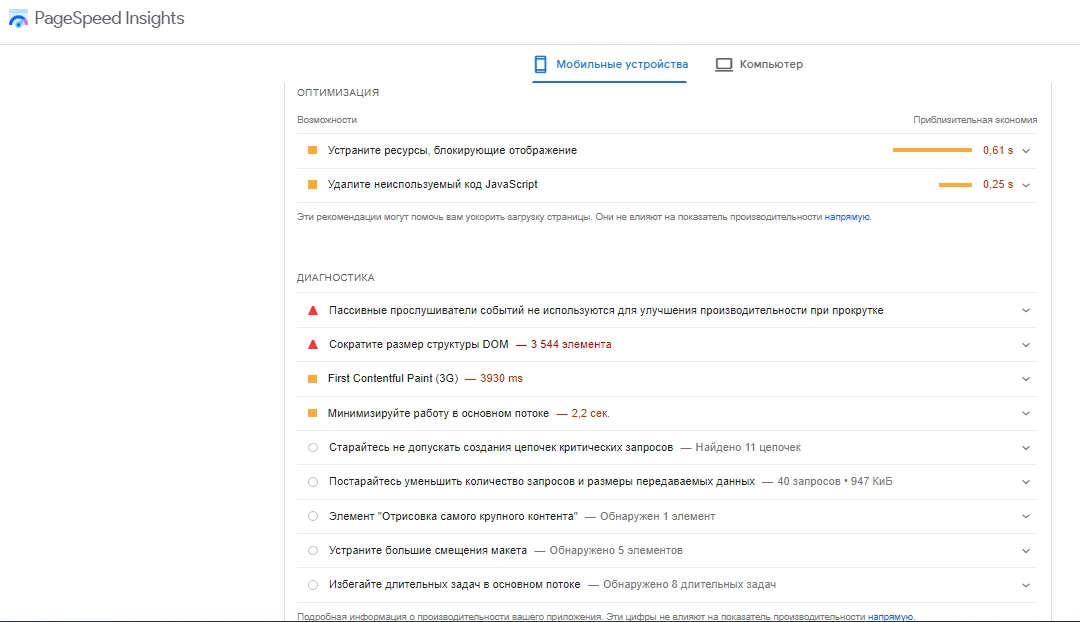Click the PageSpeed Insights logo icon
The height and width of the screenshot is (622, 1080).
coord(19,20)
